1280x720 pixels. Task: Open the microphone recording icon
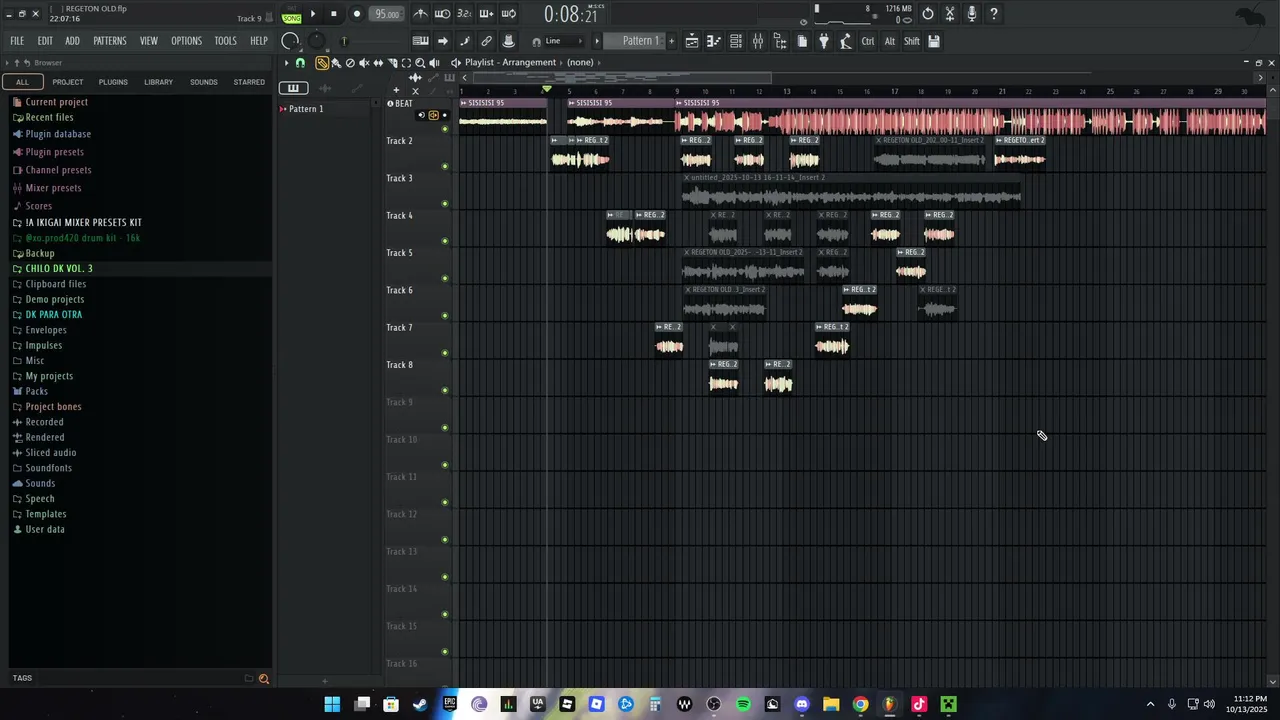click(x=971, y=14)
